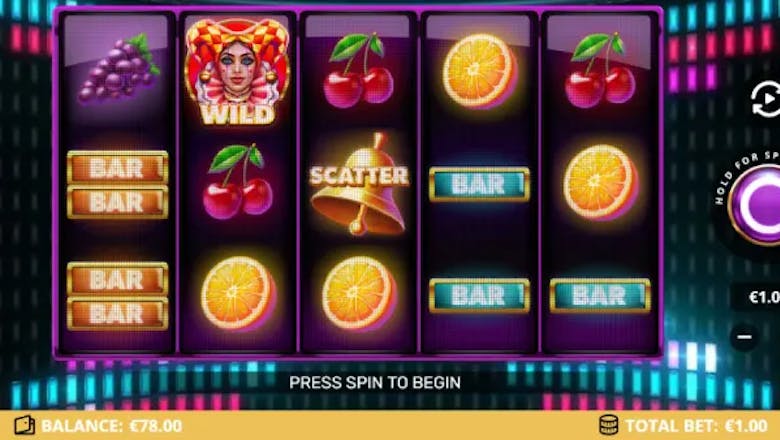Screen dimensions: 780x440
Task: Click the cherries symbol on the fifth reel
Action: tap(600, 70)
